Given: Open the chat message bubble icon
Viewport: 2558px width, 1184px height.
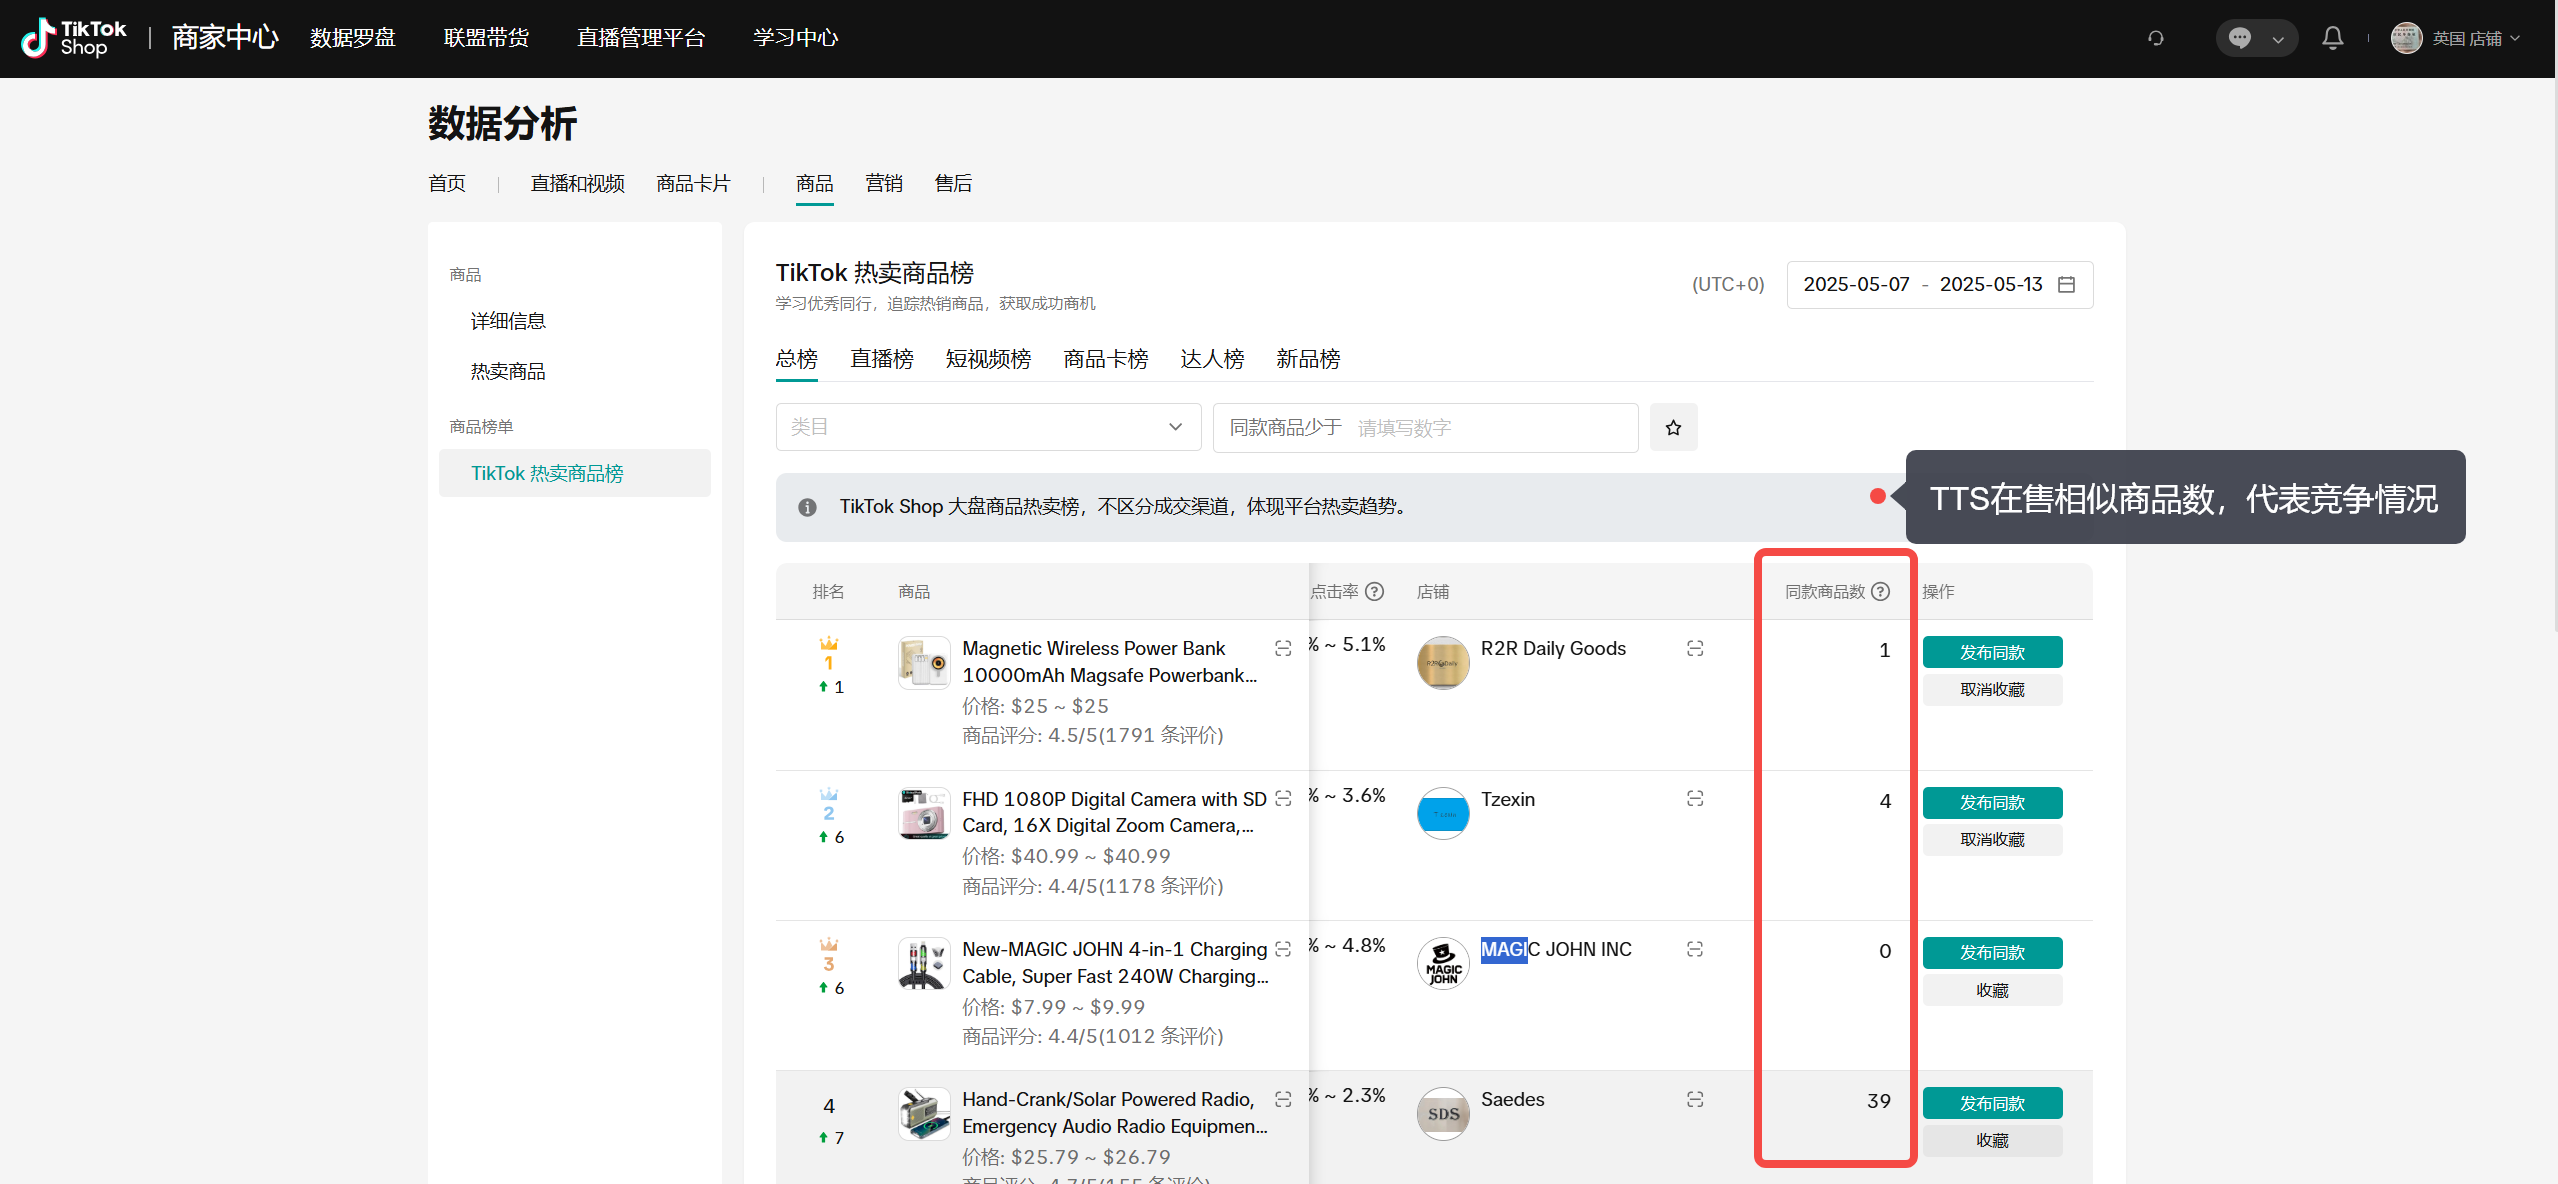Looking at the screenshot, I should [2240, 38].
